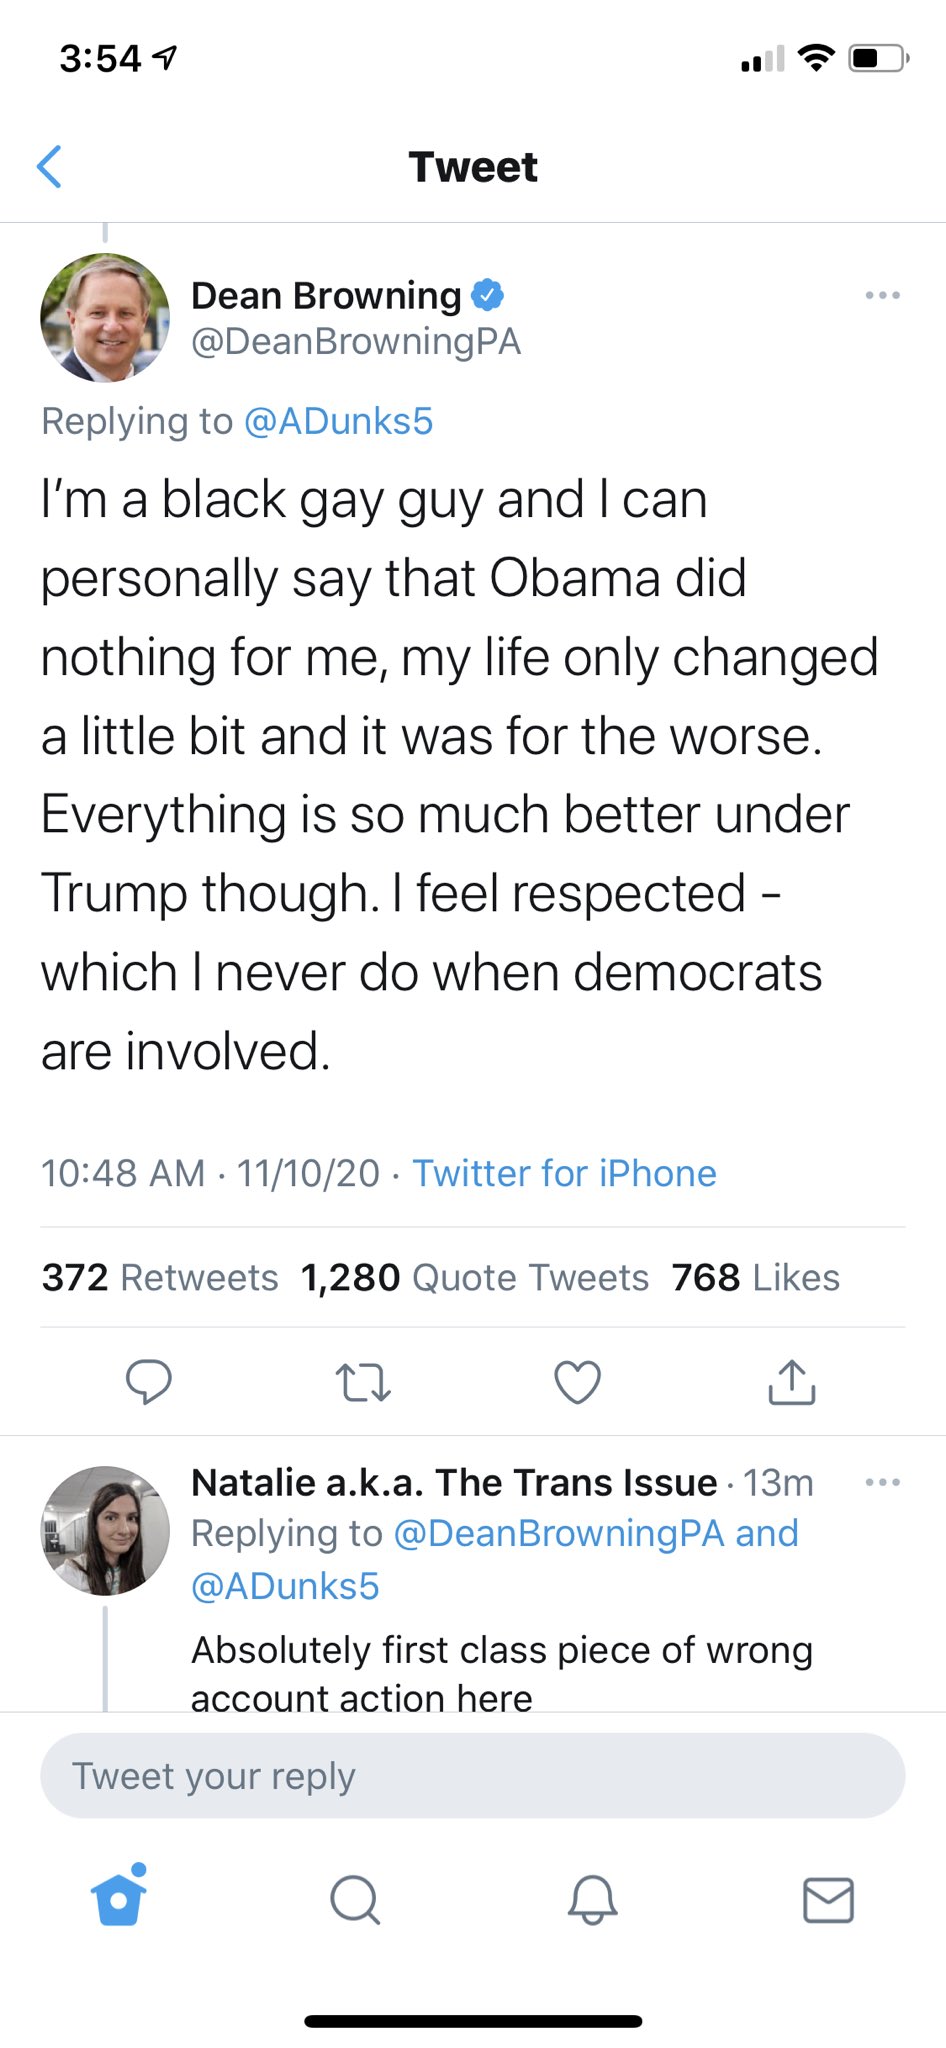This screenshot has height=2048, width=946.
Task: Open the Messages envelope tab
Action: coord(828,1900)
